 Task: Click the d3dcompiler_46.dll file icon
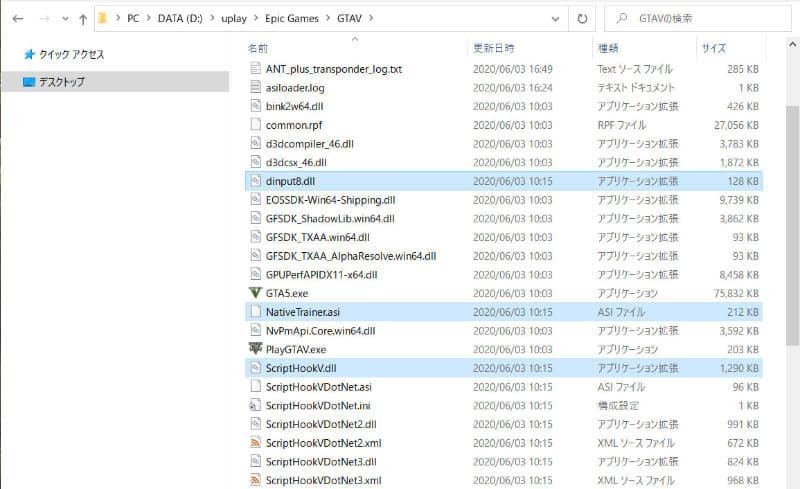point(255,143)
